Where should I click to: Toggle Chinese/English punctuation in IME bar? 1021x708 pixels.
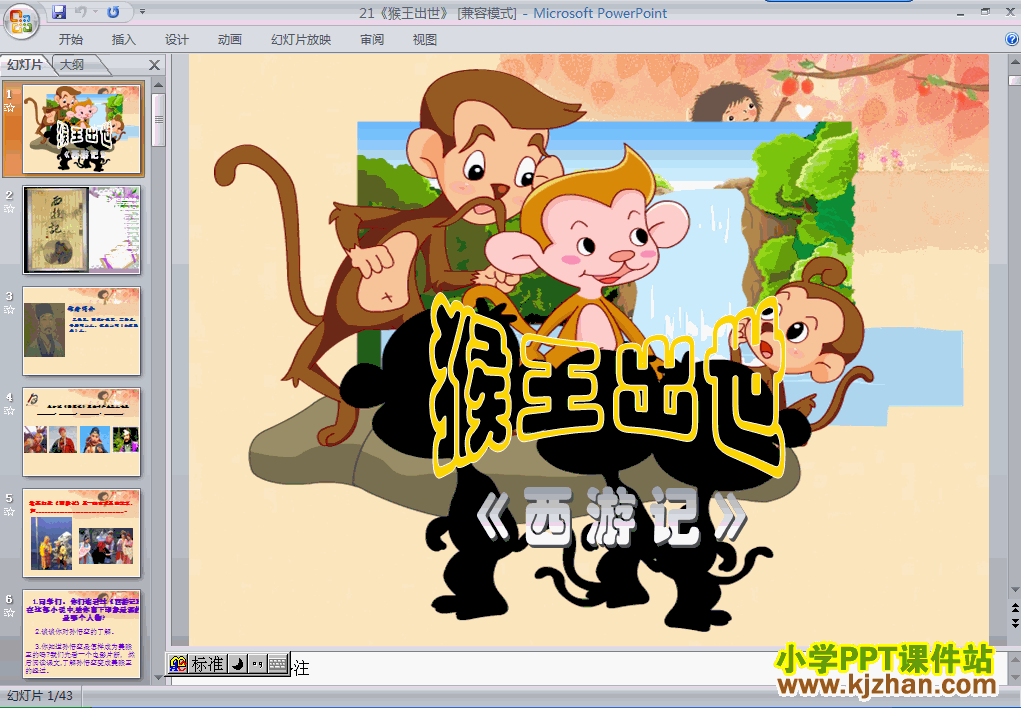257,664
